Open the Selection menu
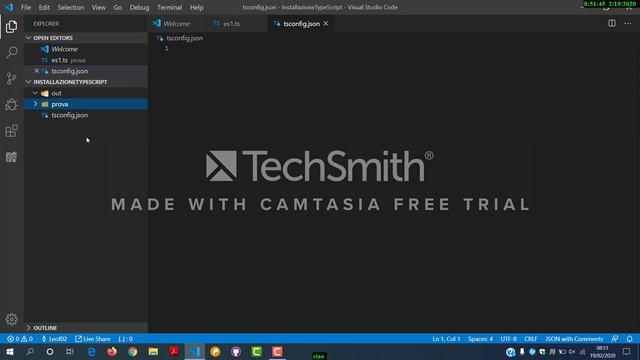This screenshot has height=360, width=640. 71,7
